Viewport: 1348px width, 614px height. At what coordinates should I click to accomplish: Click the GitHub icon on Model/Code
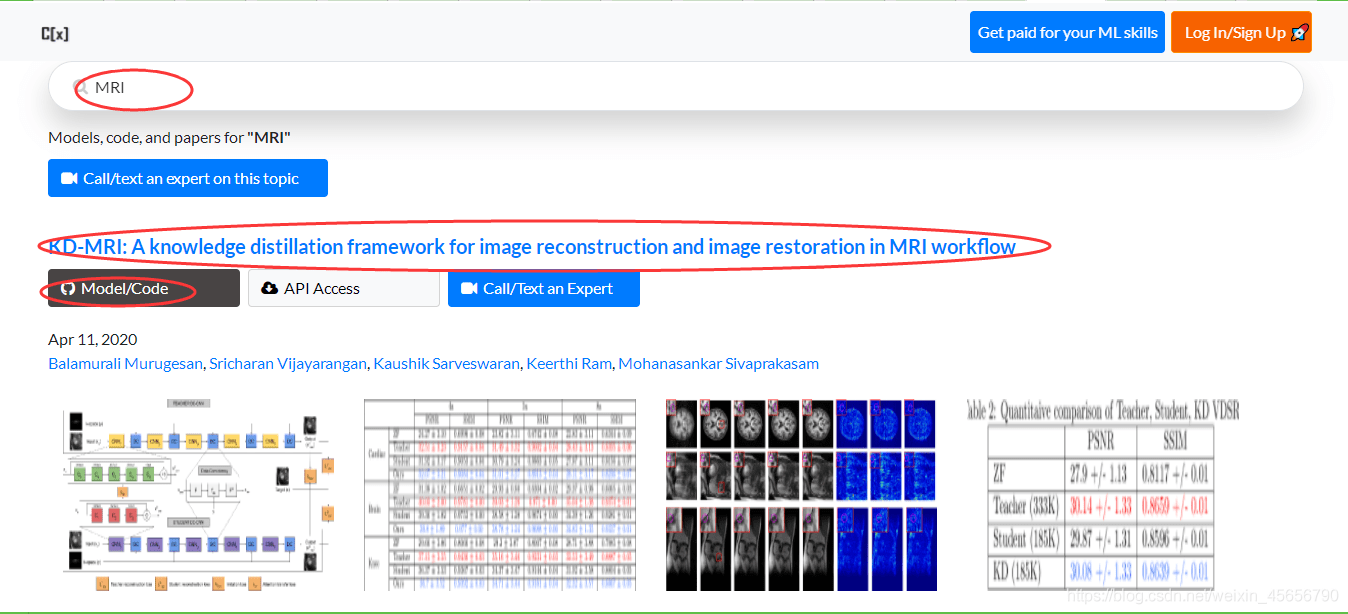click(68, 288)
